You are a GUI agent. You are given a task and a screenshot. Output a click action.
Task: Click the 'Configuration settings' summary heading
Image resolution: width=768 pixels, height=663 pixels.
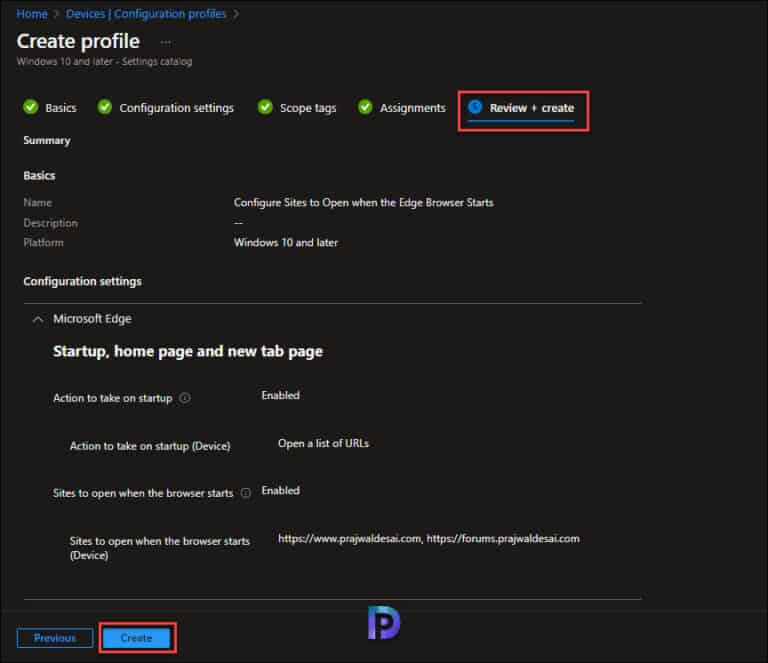tap(82, 281)
